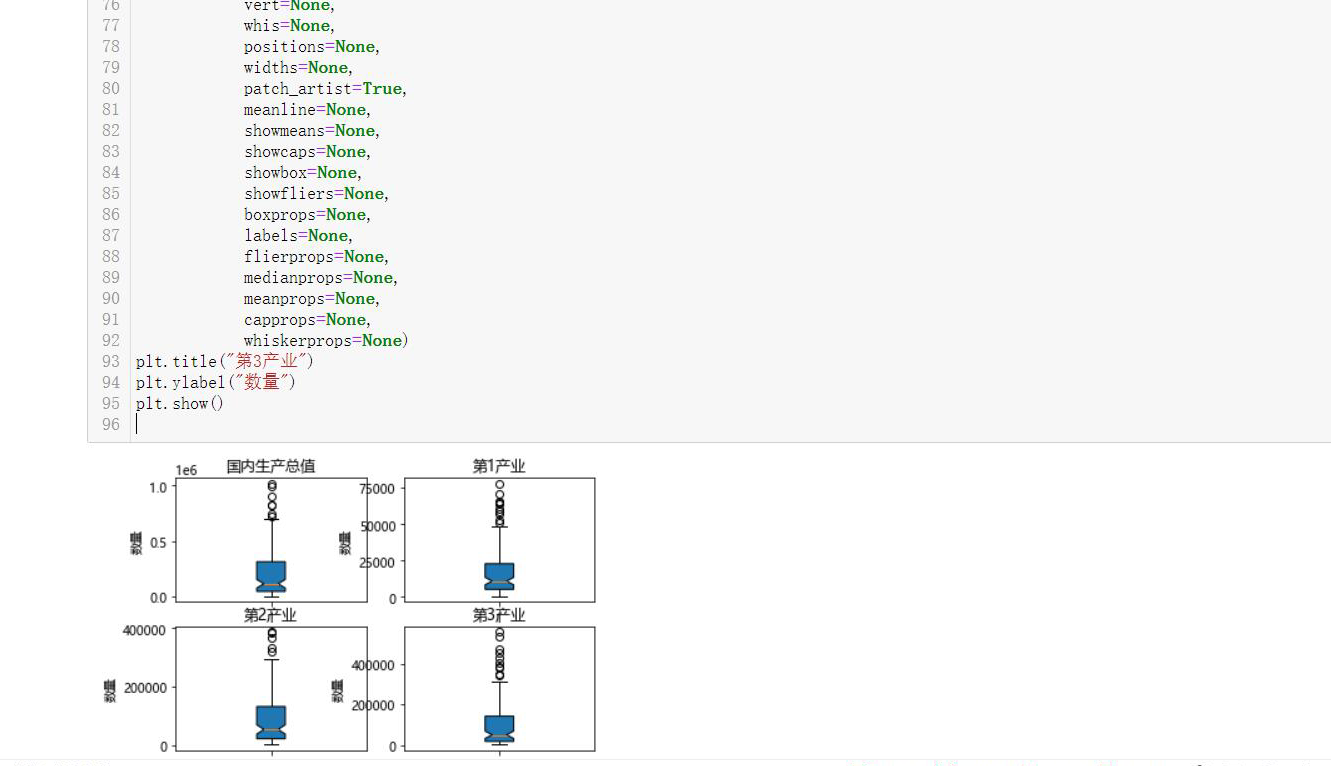
Task: Click line number 93 in gutter
Action: click(110, 362)
